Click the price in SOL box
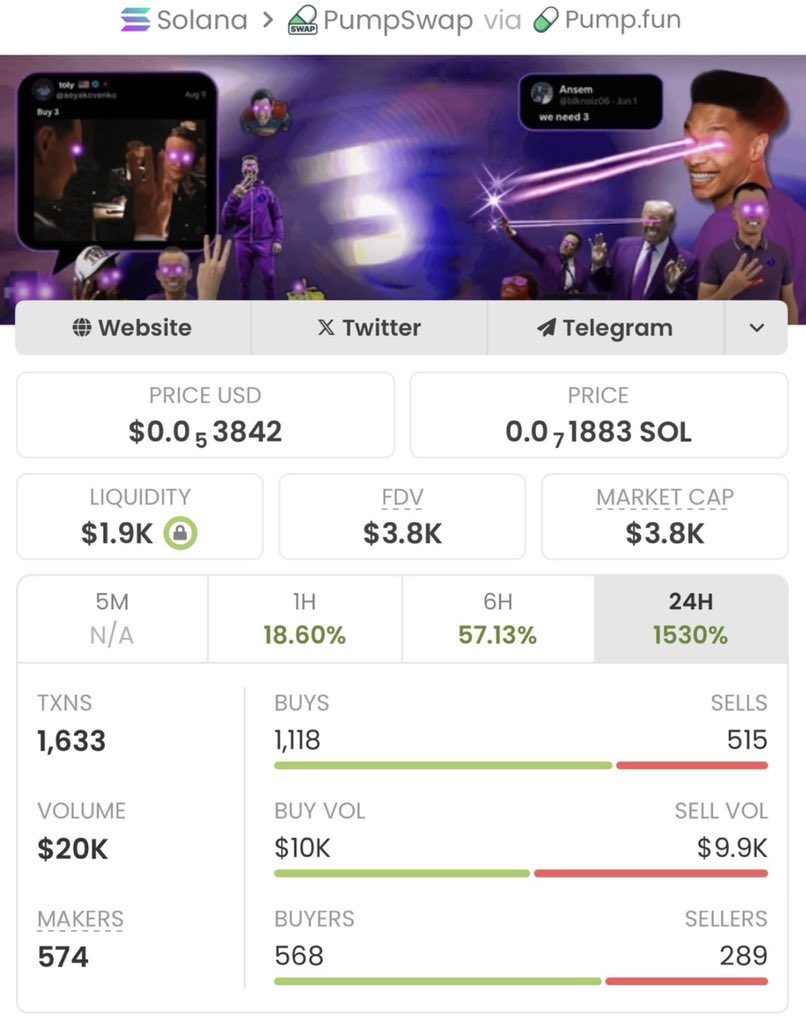The height and width of the screenshot is (1024, 806). tap(598, 415)
